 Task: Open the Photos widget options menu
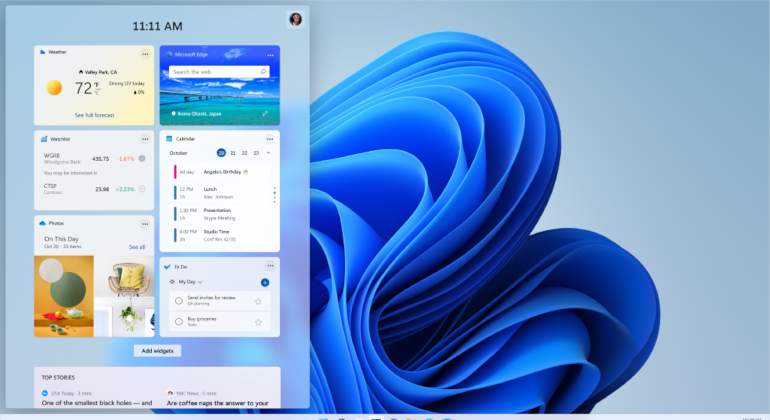pos(145,224)
